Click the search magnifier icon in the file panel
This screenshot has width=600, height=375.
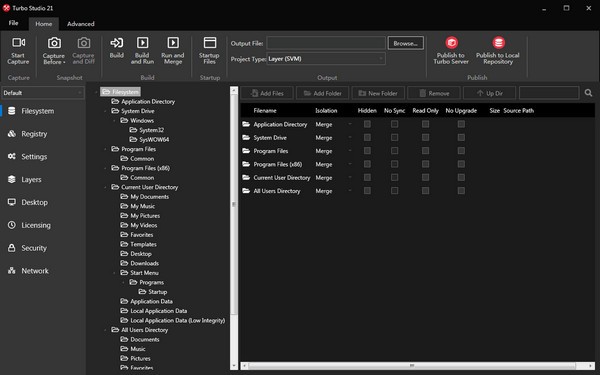589,93
